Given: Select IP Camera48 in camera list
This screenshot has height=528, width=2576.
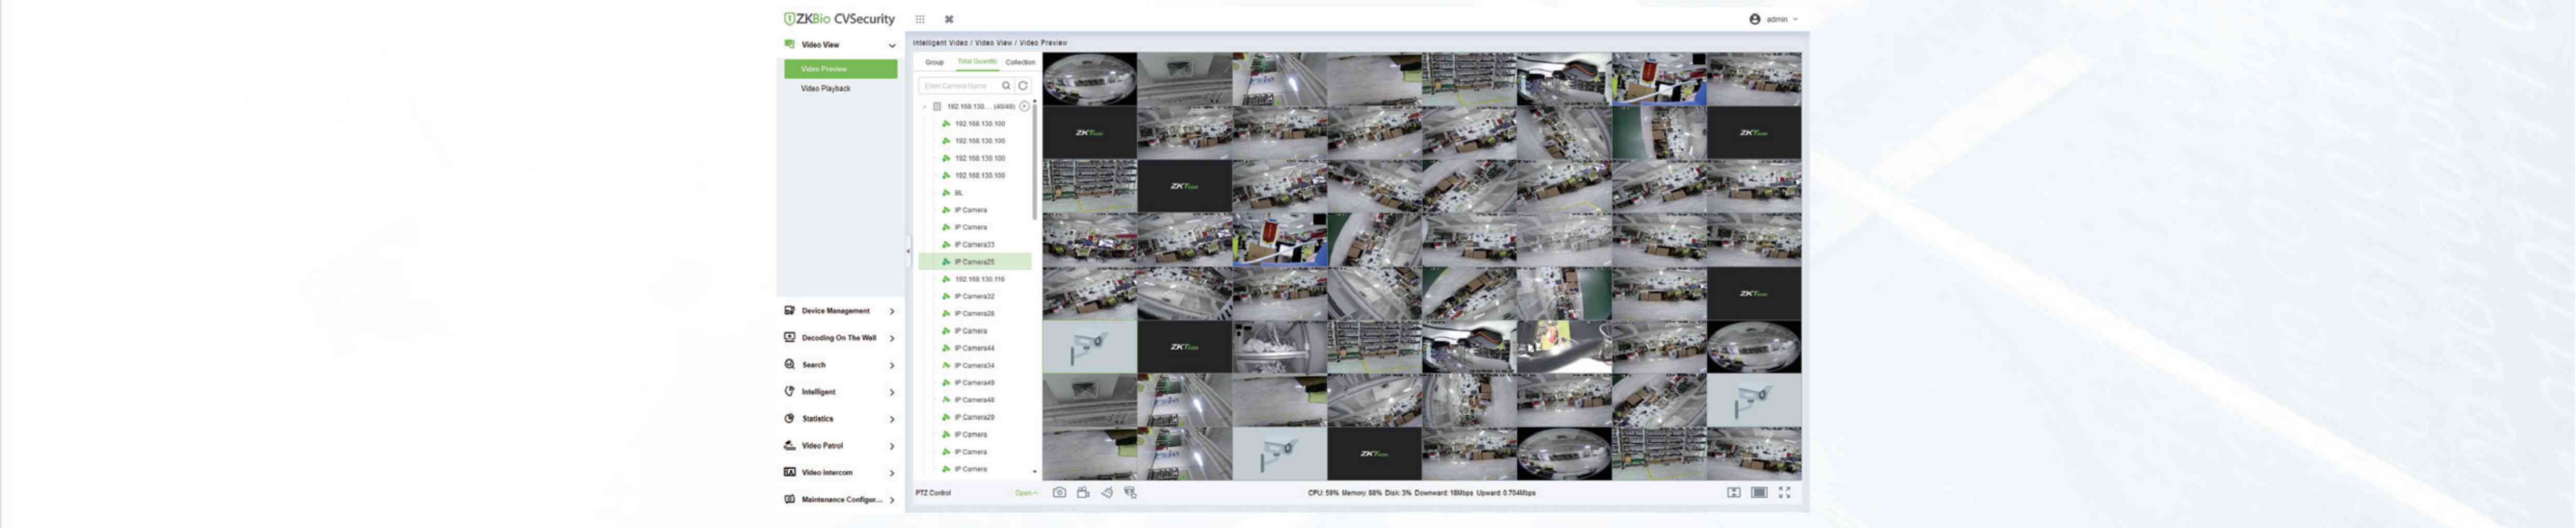Looking at the screenshot, I should (x=974, y=400).
